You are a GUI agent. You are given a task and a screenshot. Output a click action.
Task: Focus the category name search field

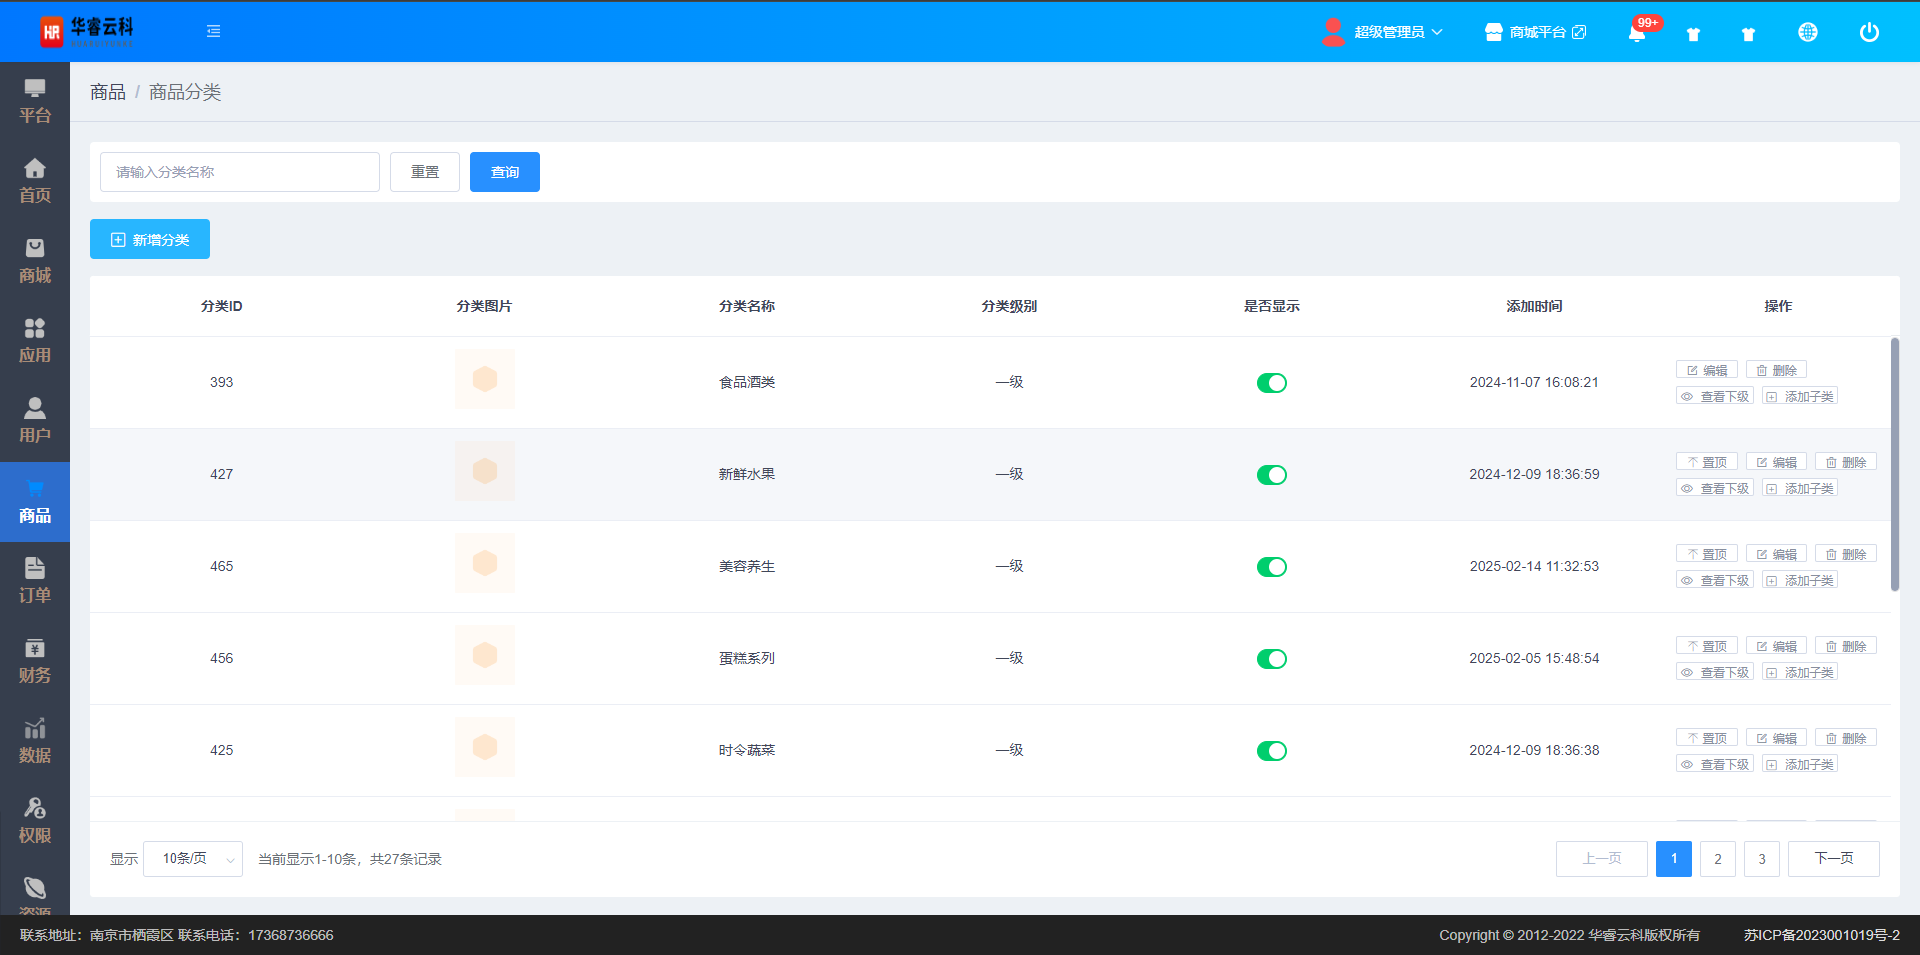pyautogui.click(x=240, y=172)
